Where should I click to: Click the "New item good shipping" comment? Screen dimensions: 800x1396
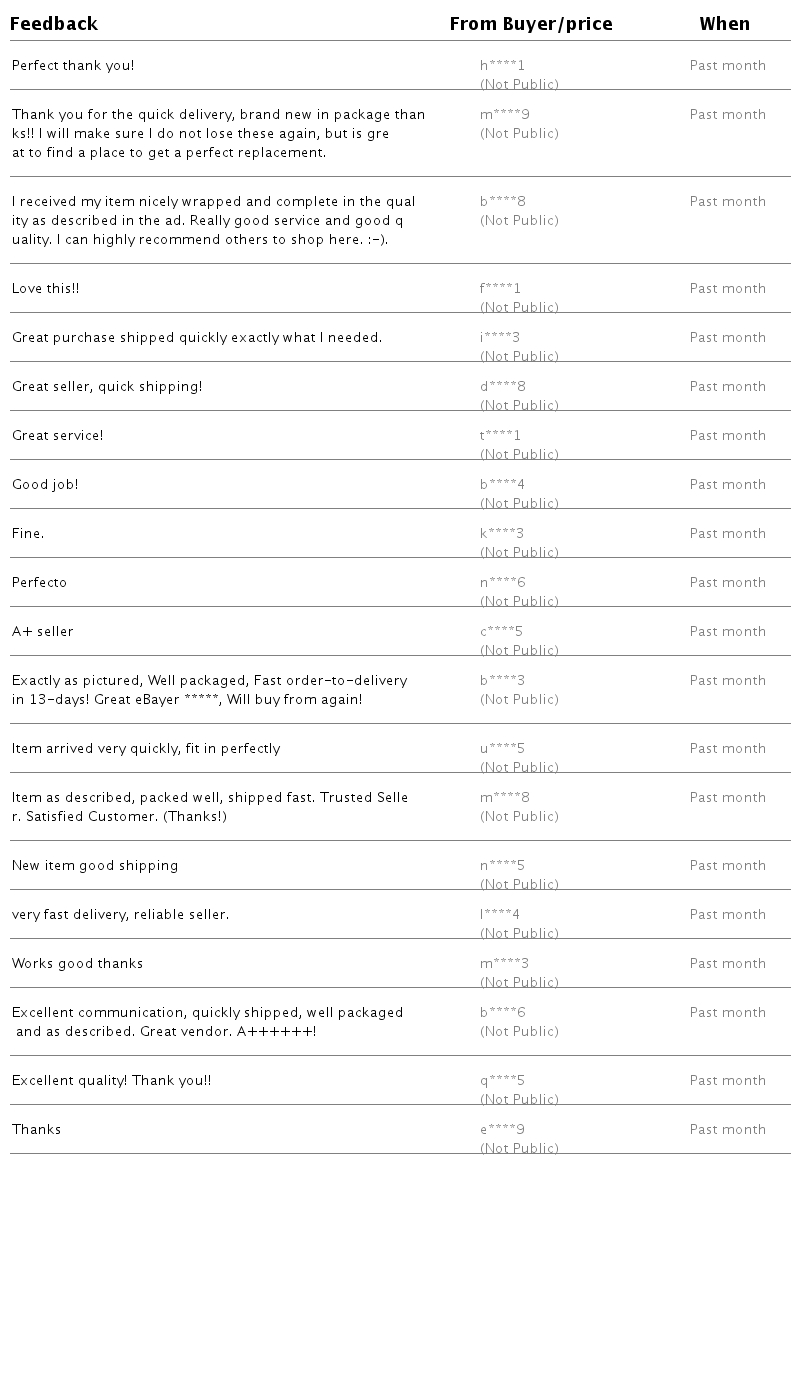pos(95,866)
